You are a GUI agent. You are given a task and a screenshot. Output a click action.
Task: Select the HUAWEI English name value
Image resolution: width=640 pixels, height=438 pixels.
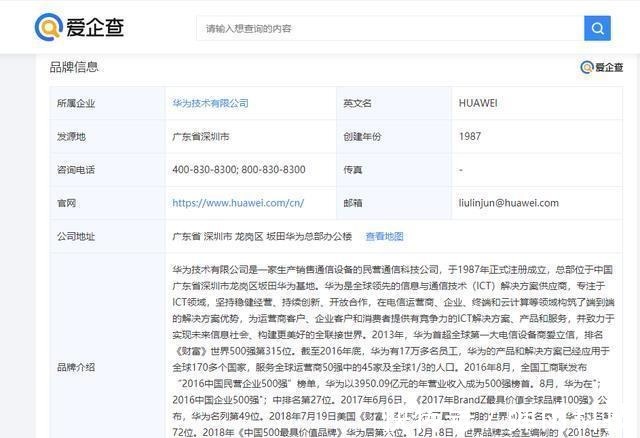pyautogui.click(x=478, y=103)
